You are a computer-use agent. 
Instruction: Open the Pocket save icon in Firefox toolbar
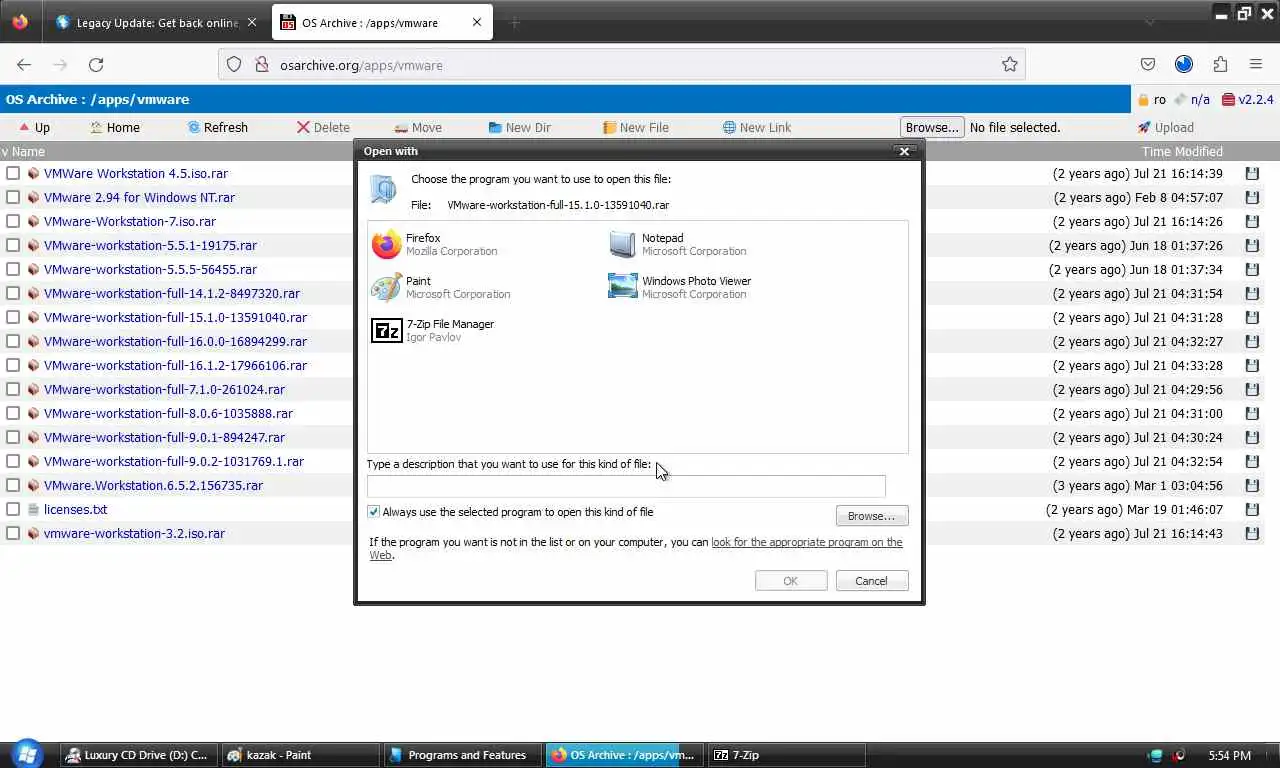[1148, 65]
